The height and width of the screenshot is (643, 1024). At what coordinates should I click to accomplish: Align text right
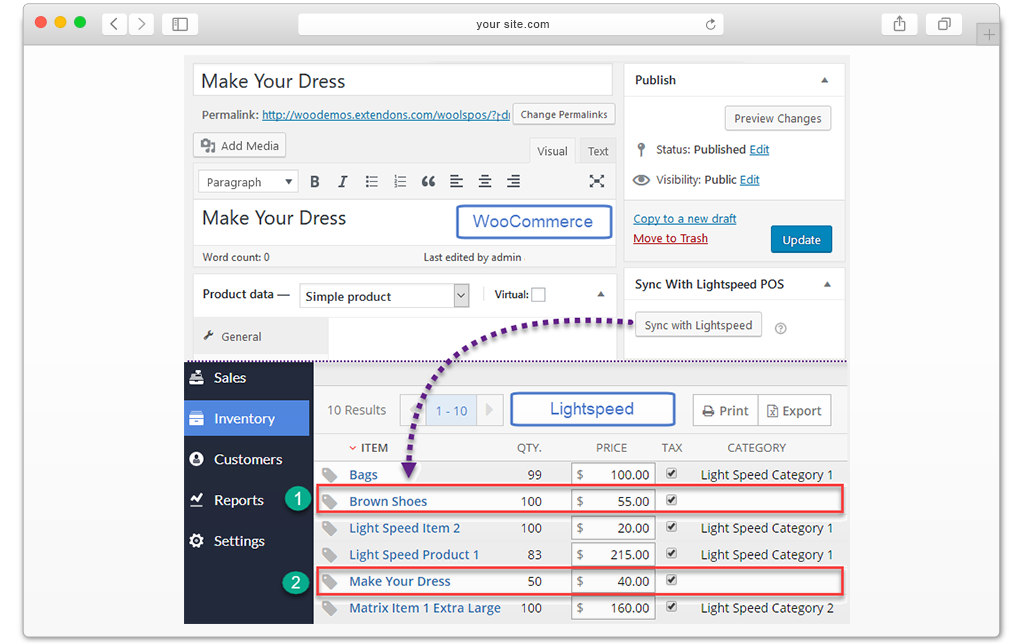point(514,182)
